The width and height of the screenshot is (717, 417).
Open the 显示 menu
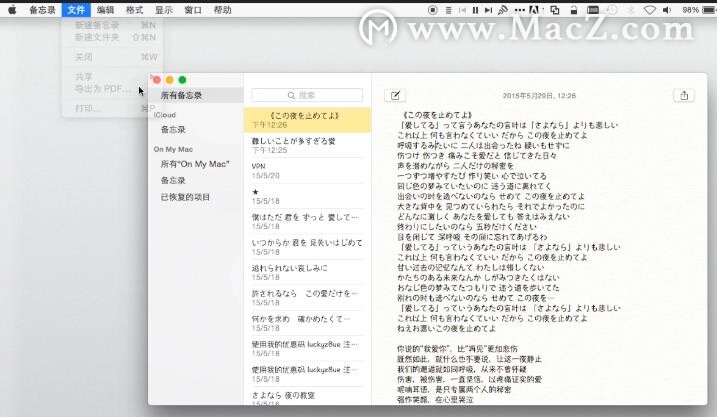click(164, 10)
